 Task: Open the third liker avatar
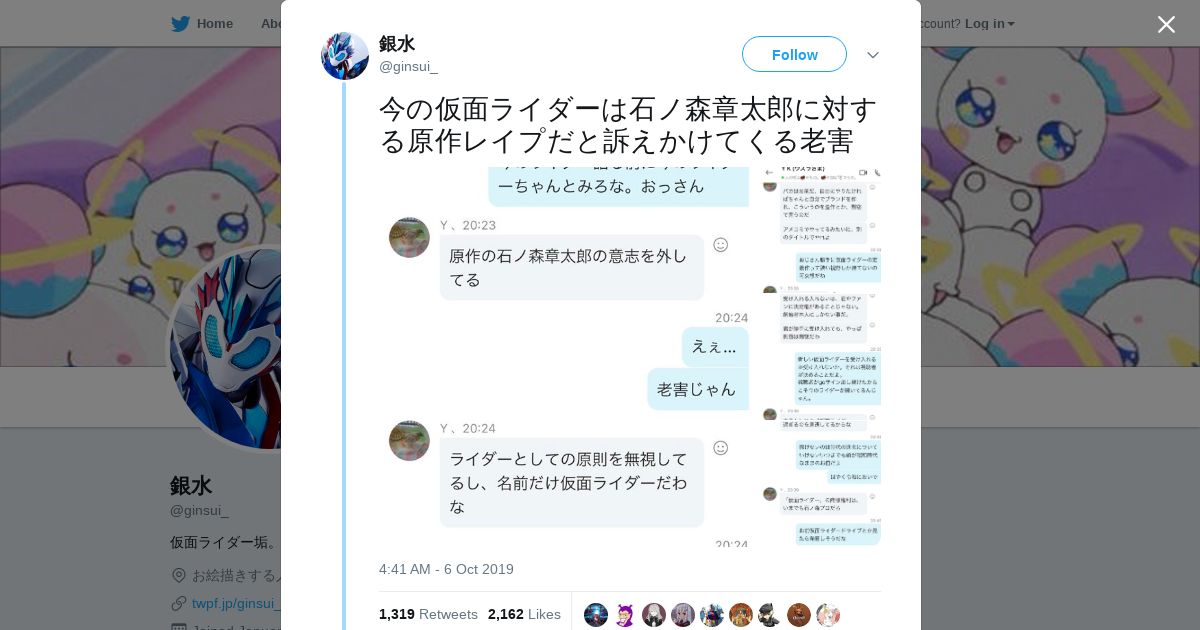click(654, 615)
